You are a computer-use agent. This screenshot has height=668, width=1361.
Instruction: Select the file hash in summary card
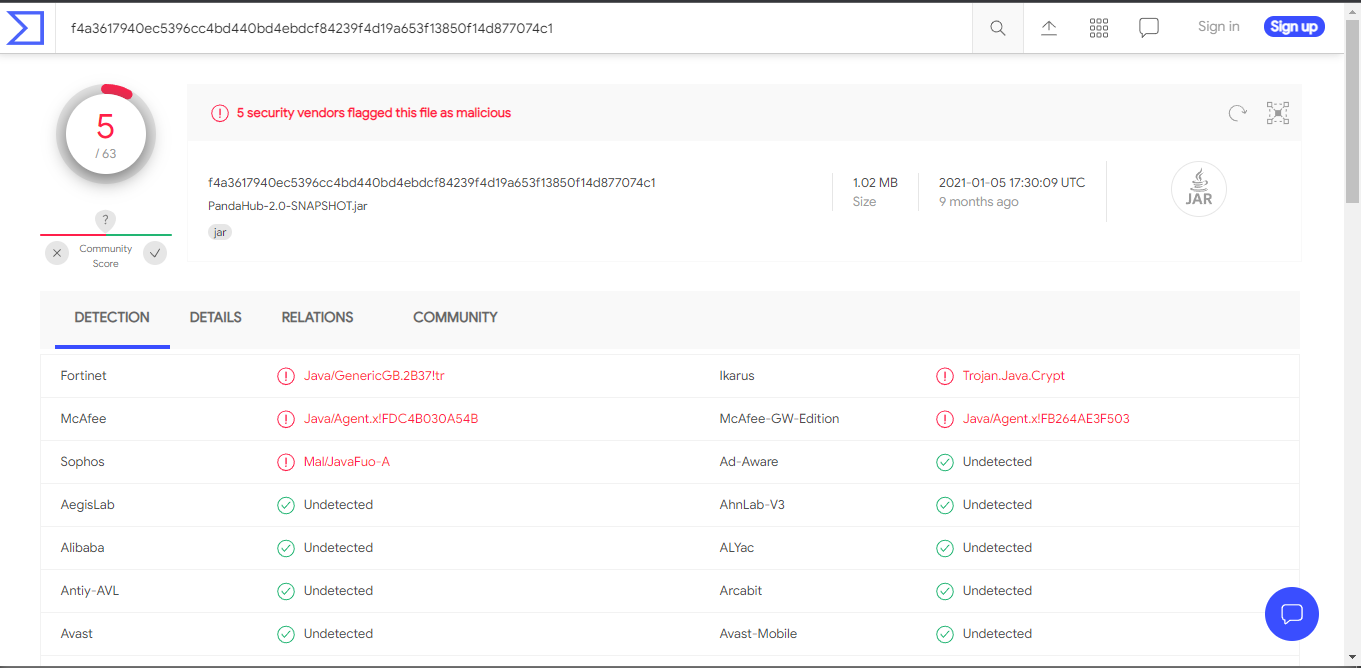432,183
